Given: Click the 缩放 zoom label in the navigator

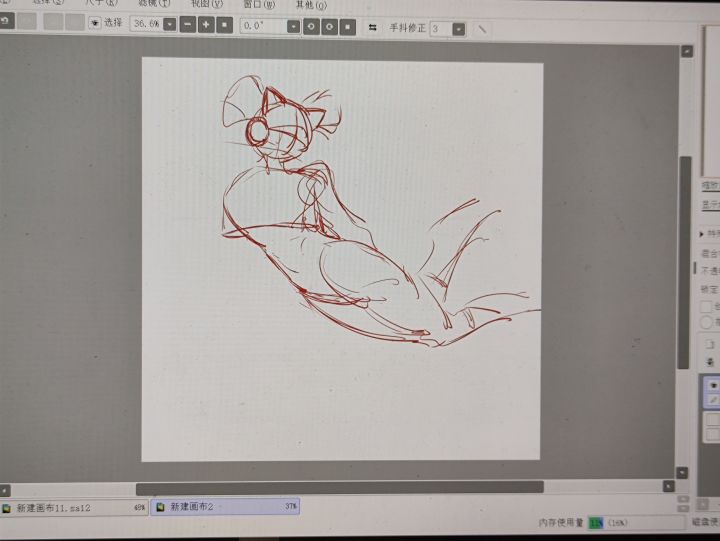Looking at the screenshot, I should tap(711, 186).
